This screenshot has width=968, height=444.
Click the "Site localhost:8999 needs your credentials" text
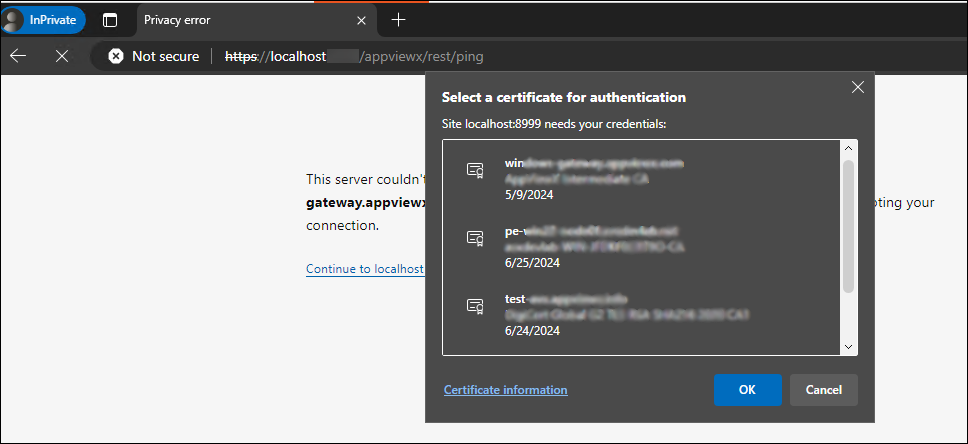tap(554, 124)
